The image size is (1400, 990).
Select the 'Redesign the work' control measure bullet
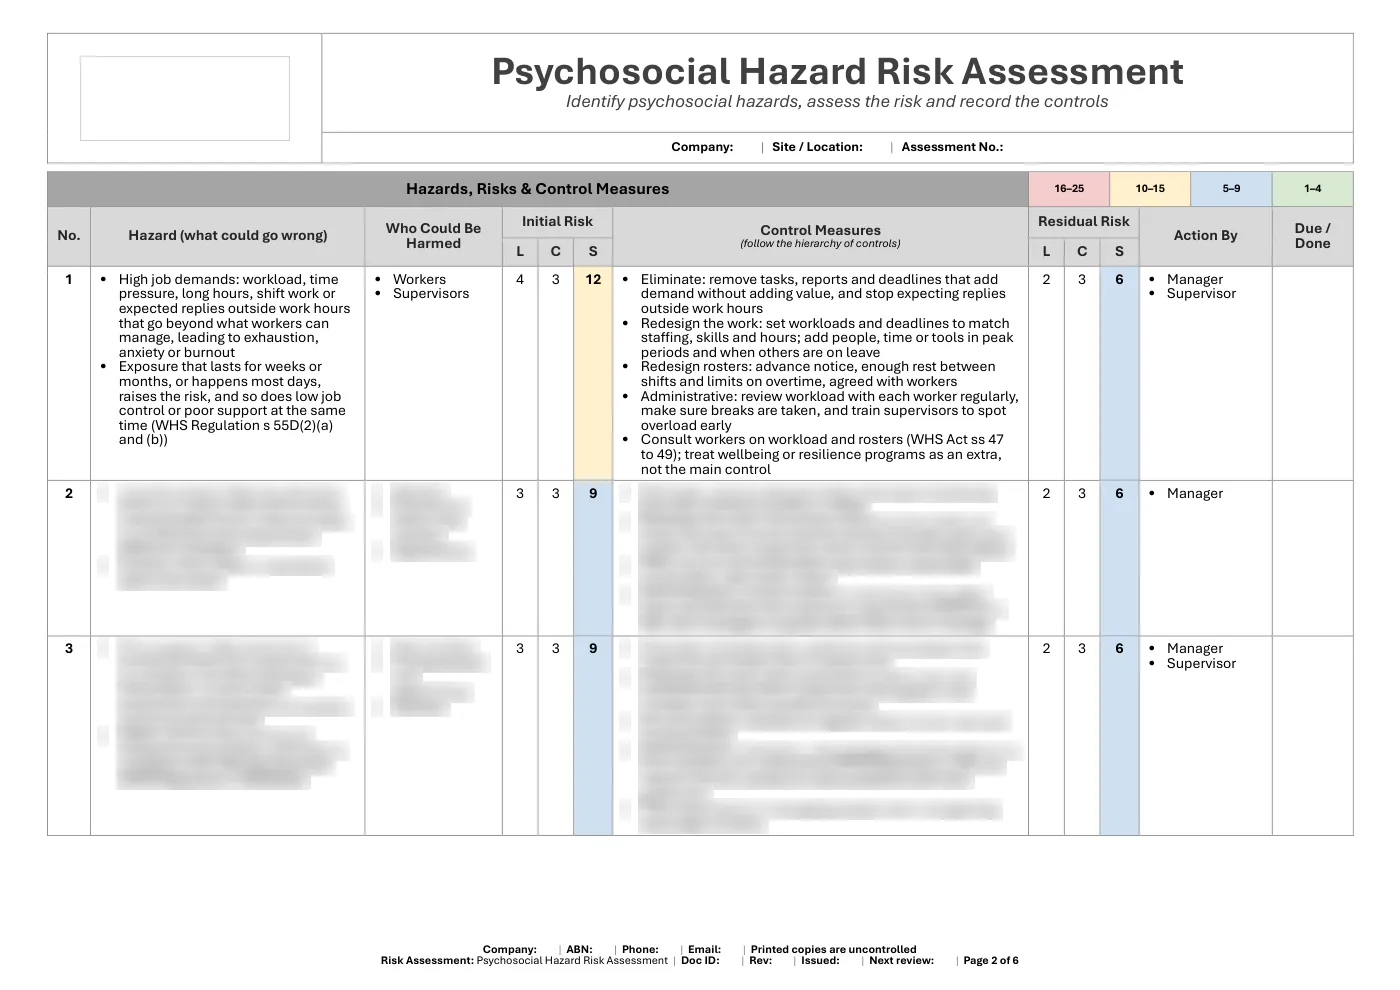coord(827,338)
